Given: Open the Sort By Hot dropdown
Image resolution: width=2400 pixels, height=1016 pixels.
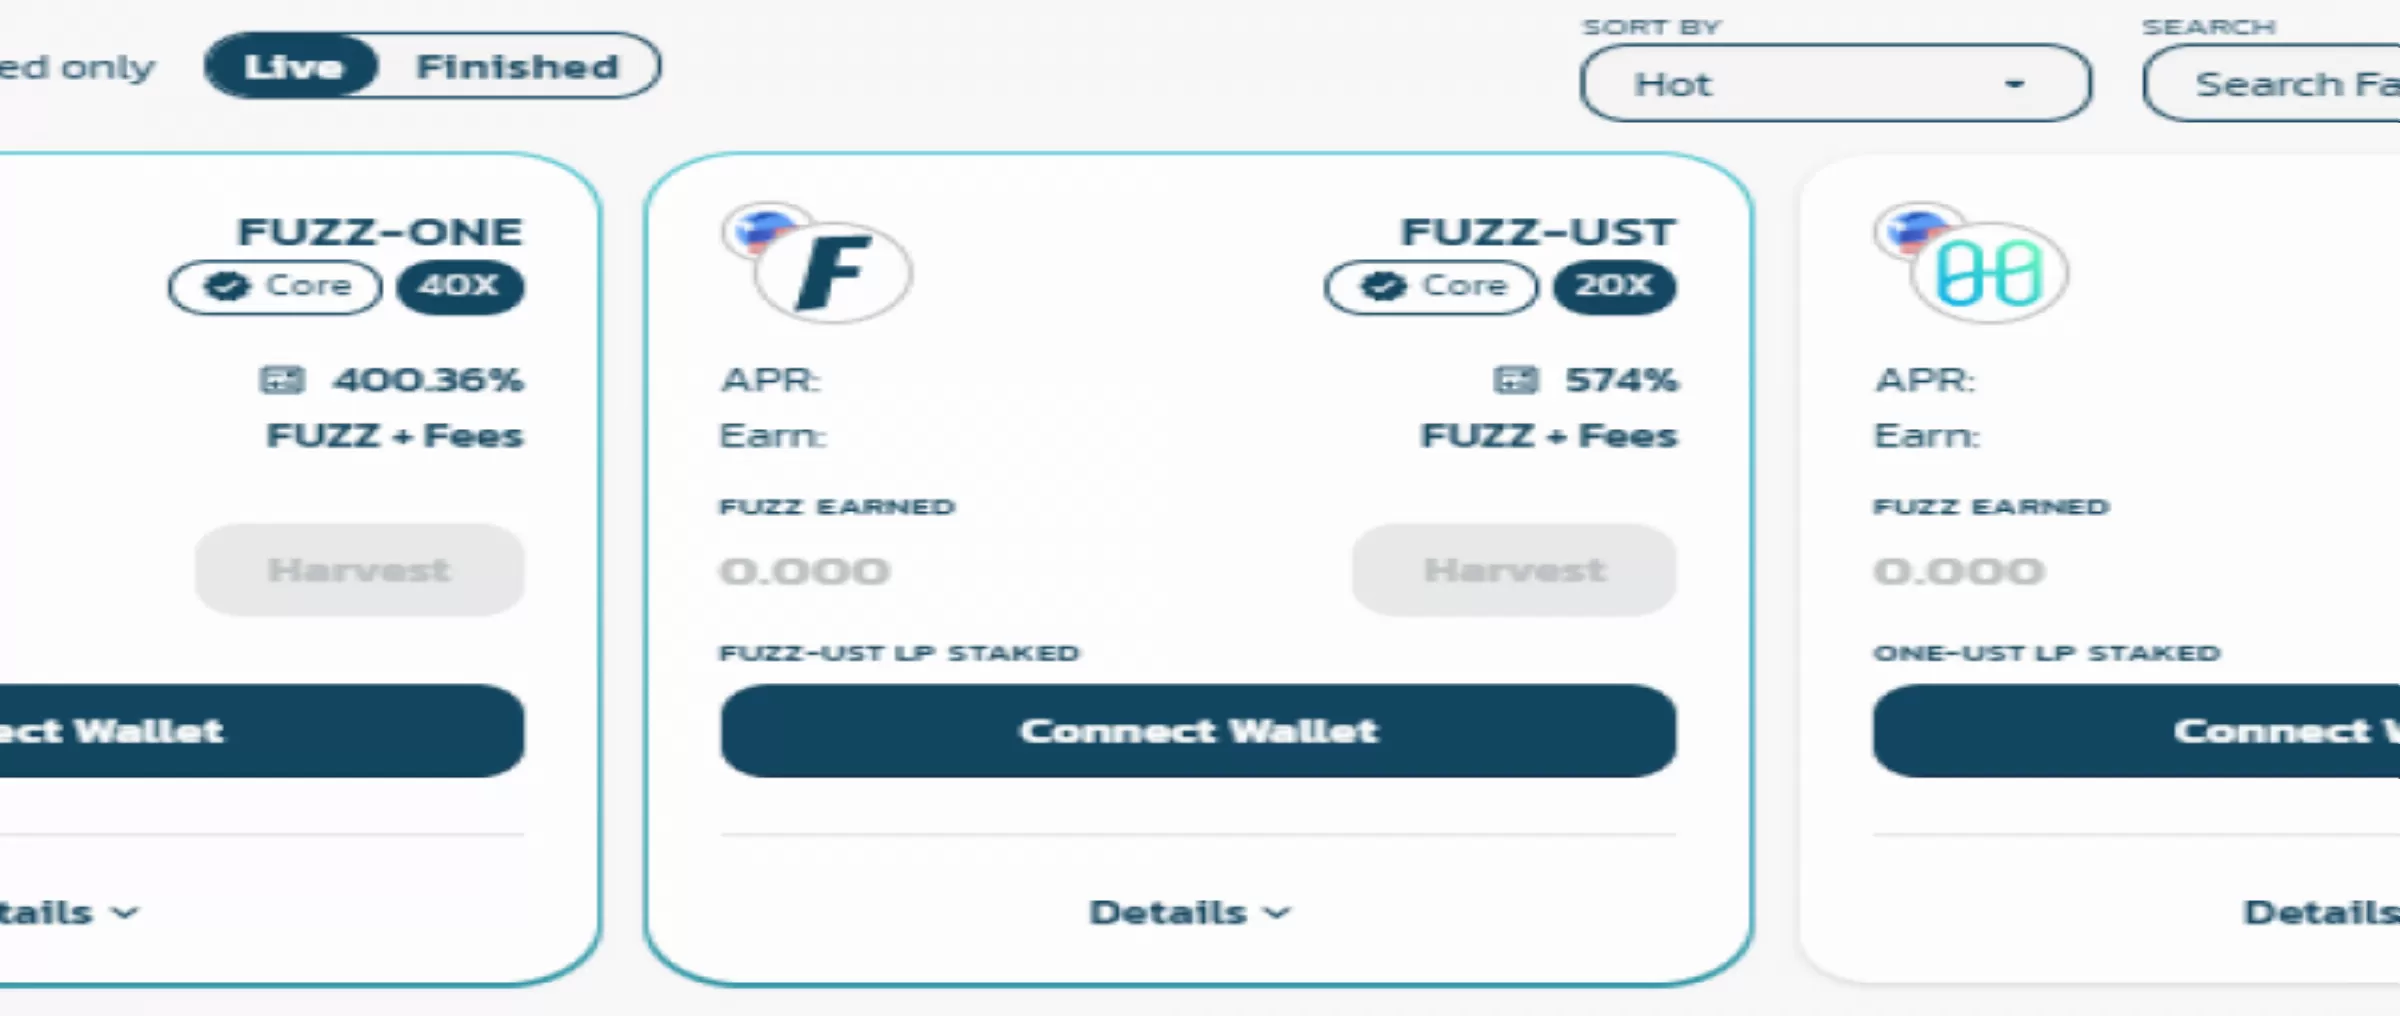Looking at the screenshot, I should click(x=1835, y=83).
